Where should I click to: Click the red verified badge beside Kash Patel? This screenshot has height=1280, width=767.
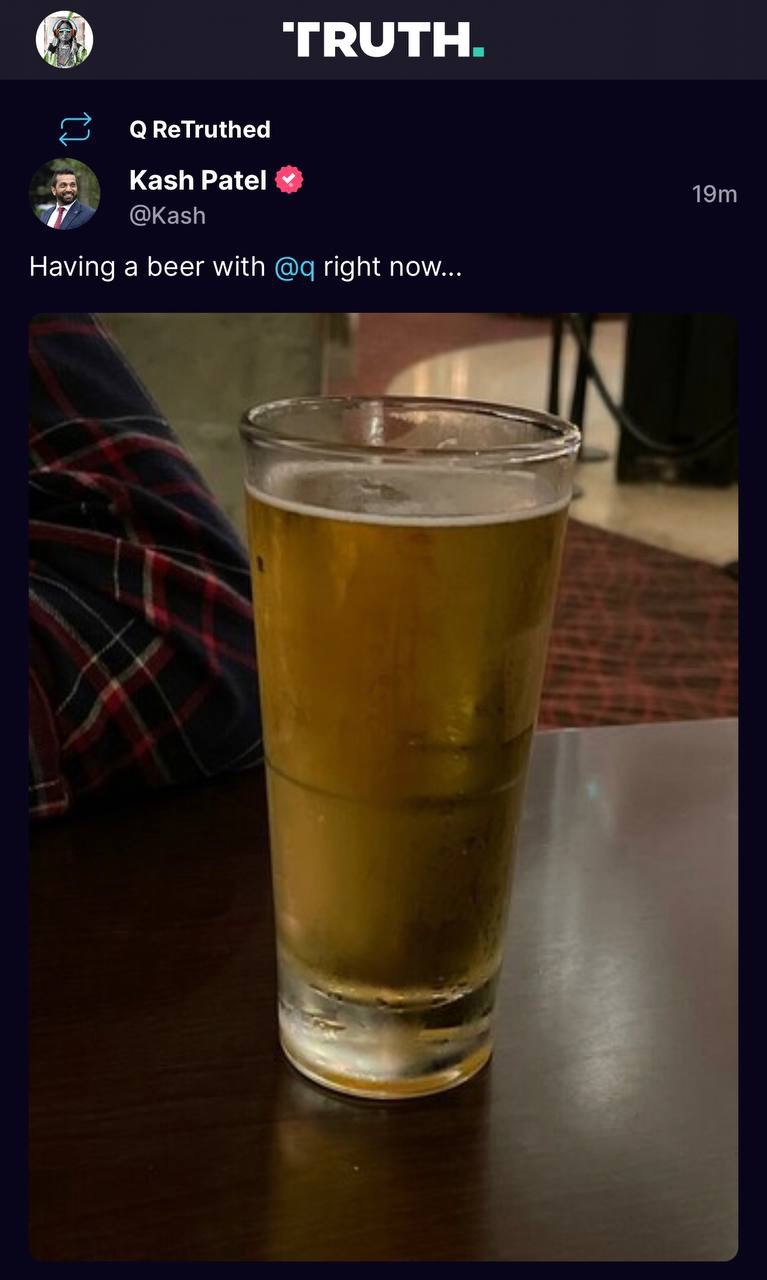tap(289, 180)
